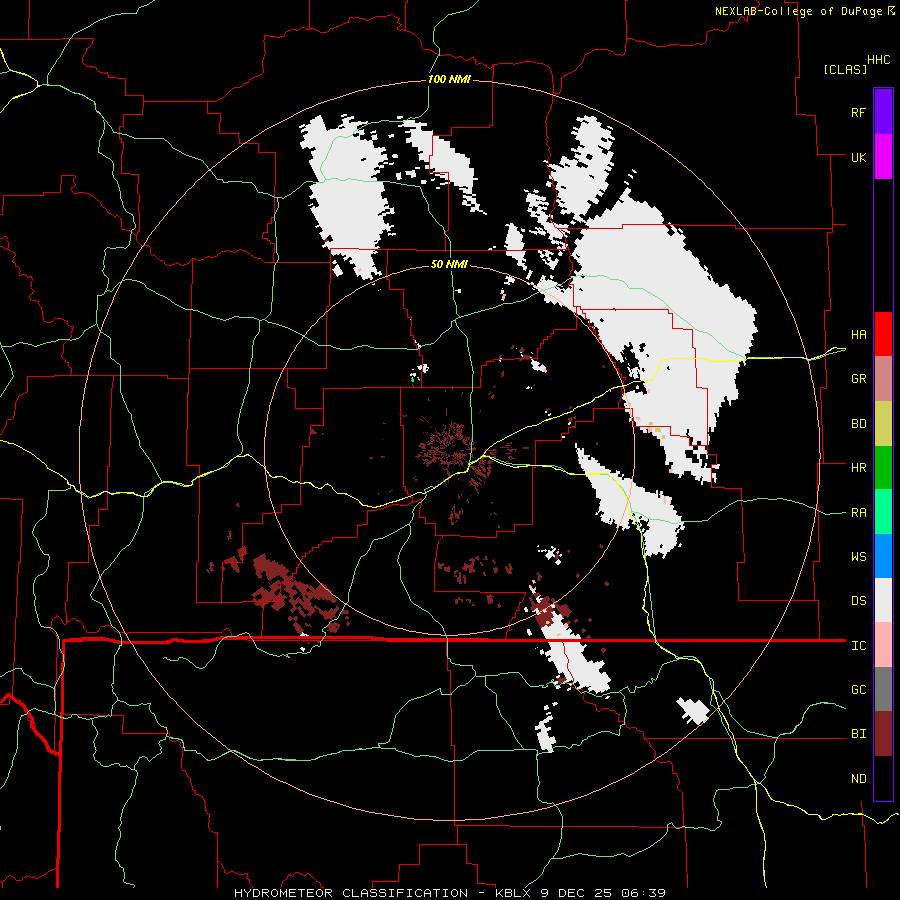This screenshot has height=900, width=900.
Task: Click the light pink IC legend swatch
Action: point(883,645)
